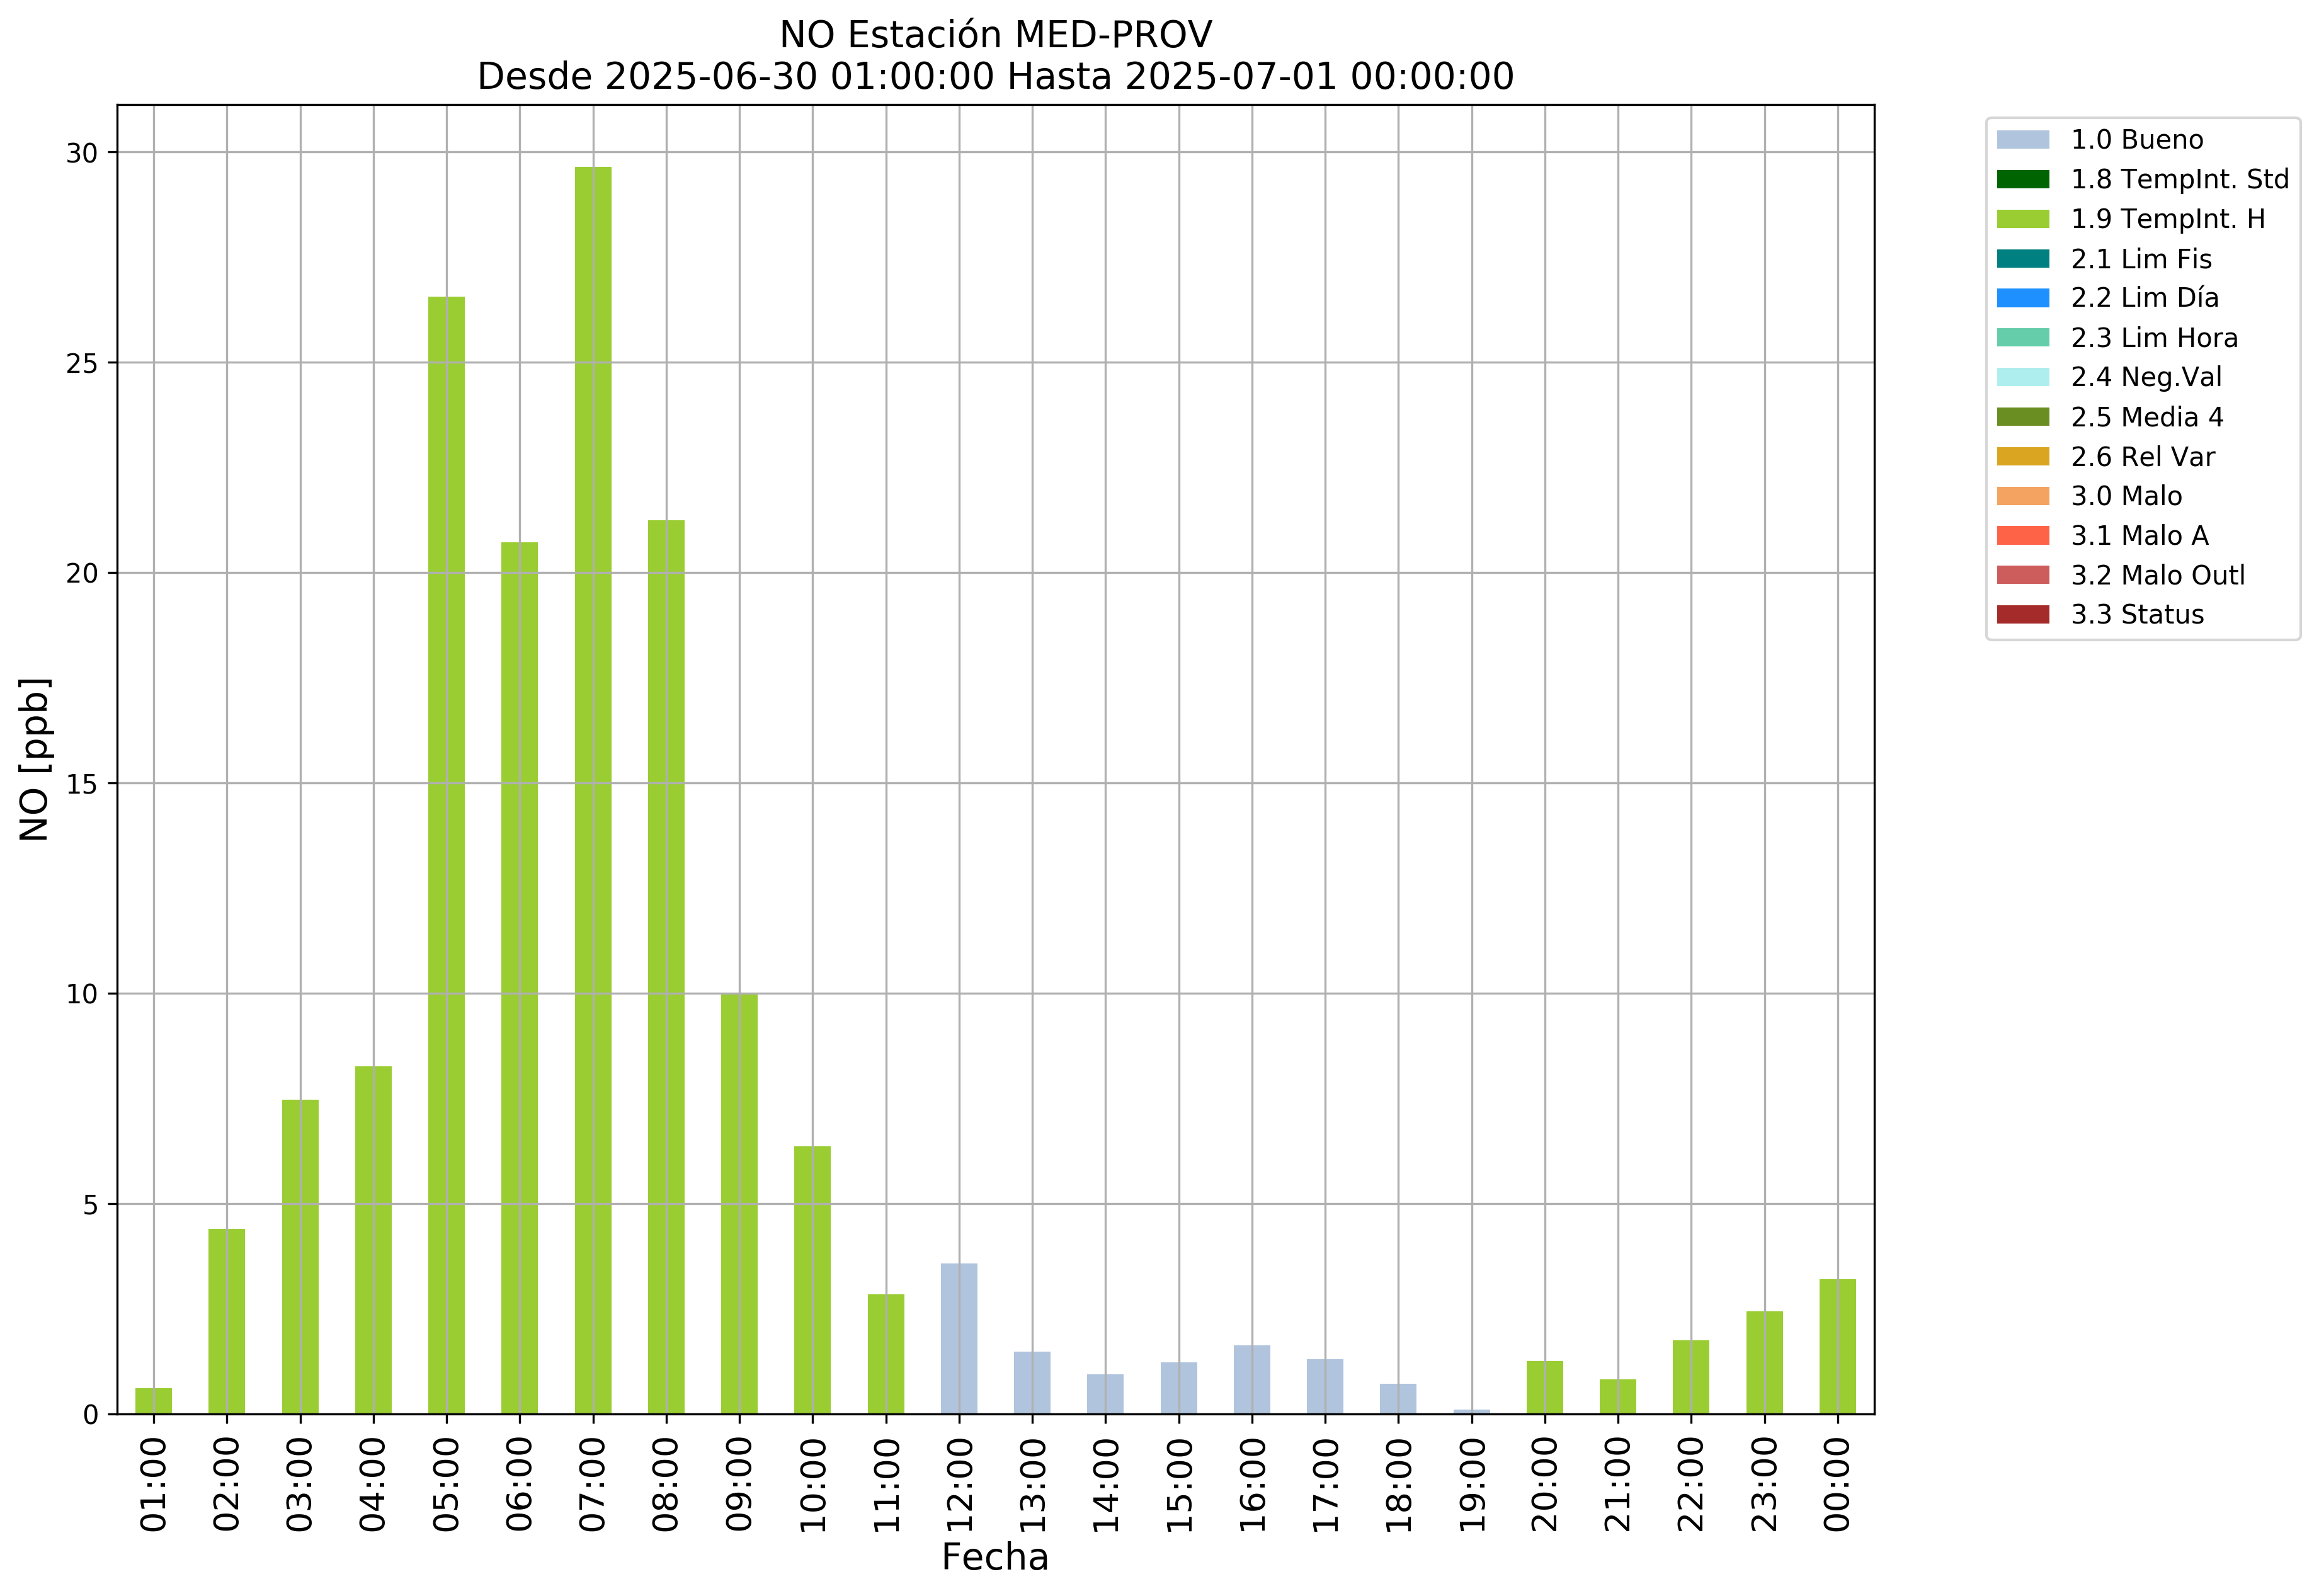Click the y-axis tick label '20'
The width and height of the screenshot is (2319, 1596).
click(x=83, y=574)
